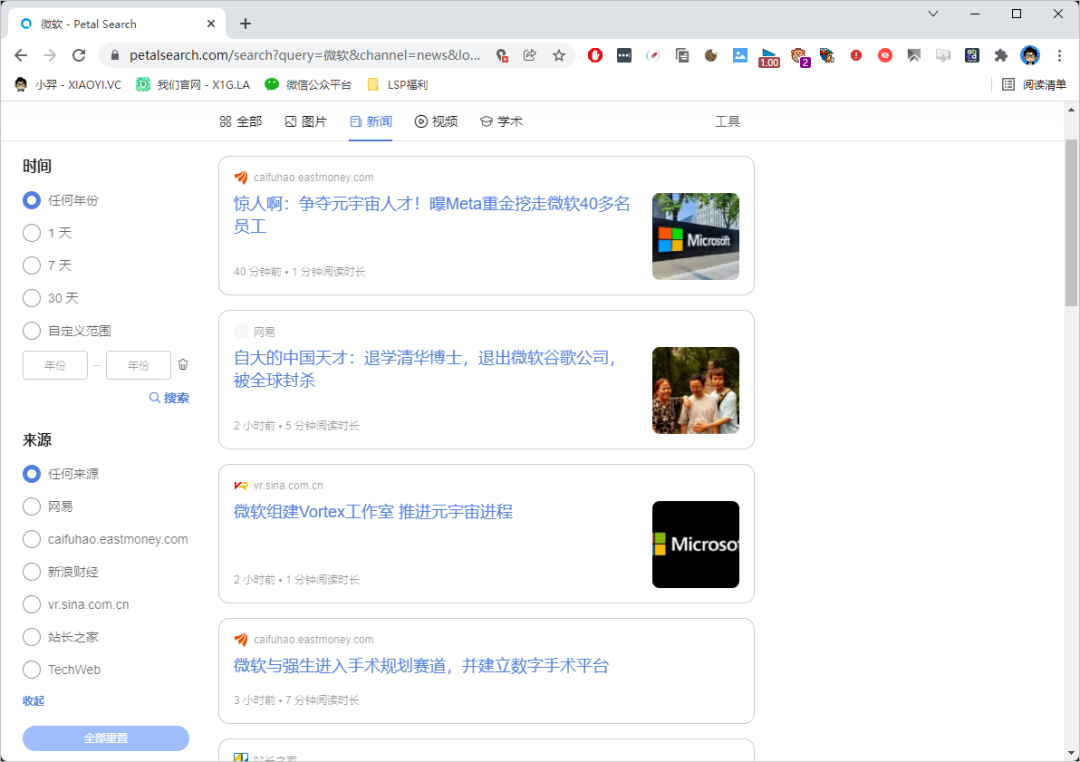Screen dimensions: 1080x762
Task: Open the Chrome extensions puzzle icon
Action: coord(1000,55)
